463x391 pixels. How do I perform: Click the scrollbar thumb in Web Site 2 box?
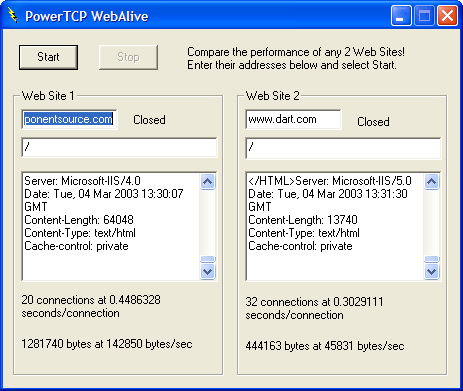coord(432,259)
